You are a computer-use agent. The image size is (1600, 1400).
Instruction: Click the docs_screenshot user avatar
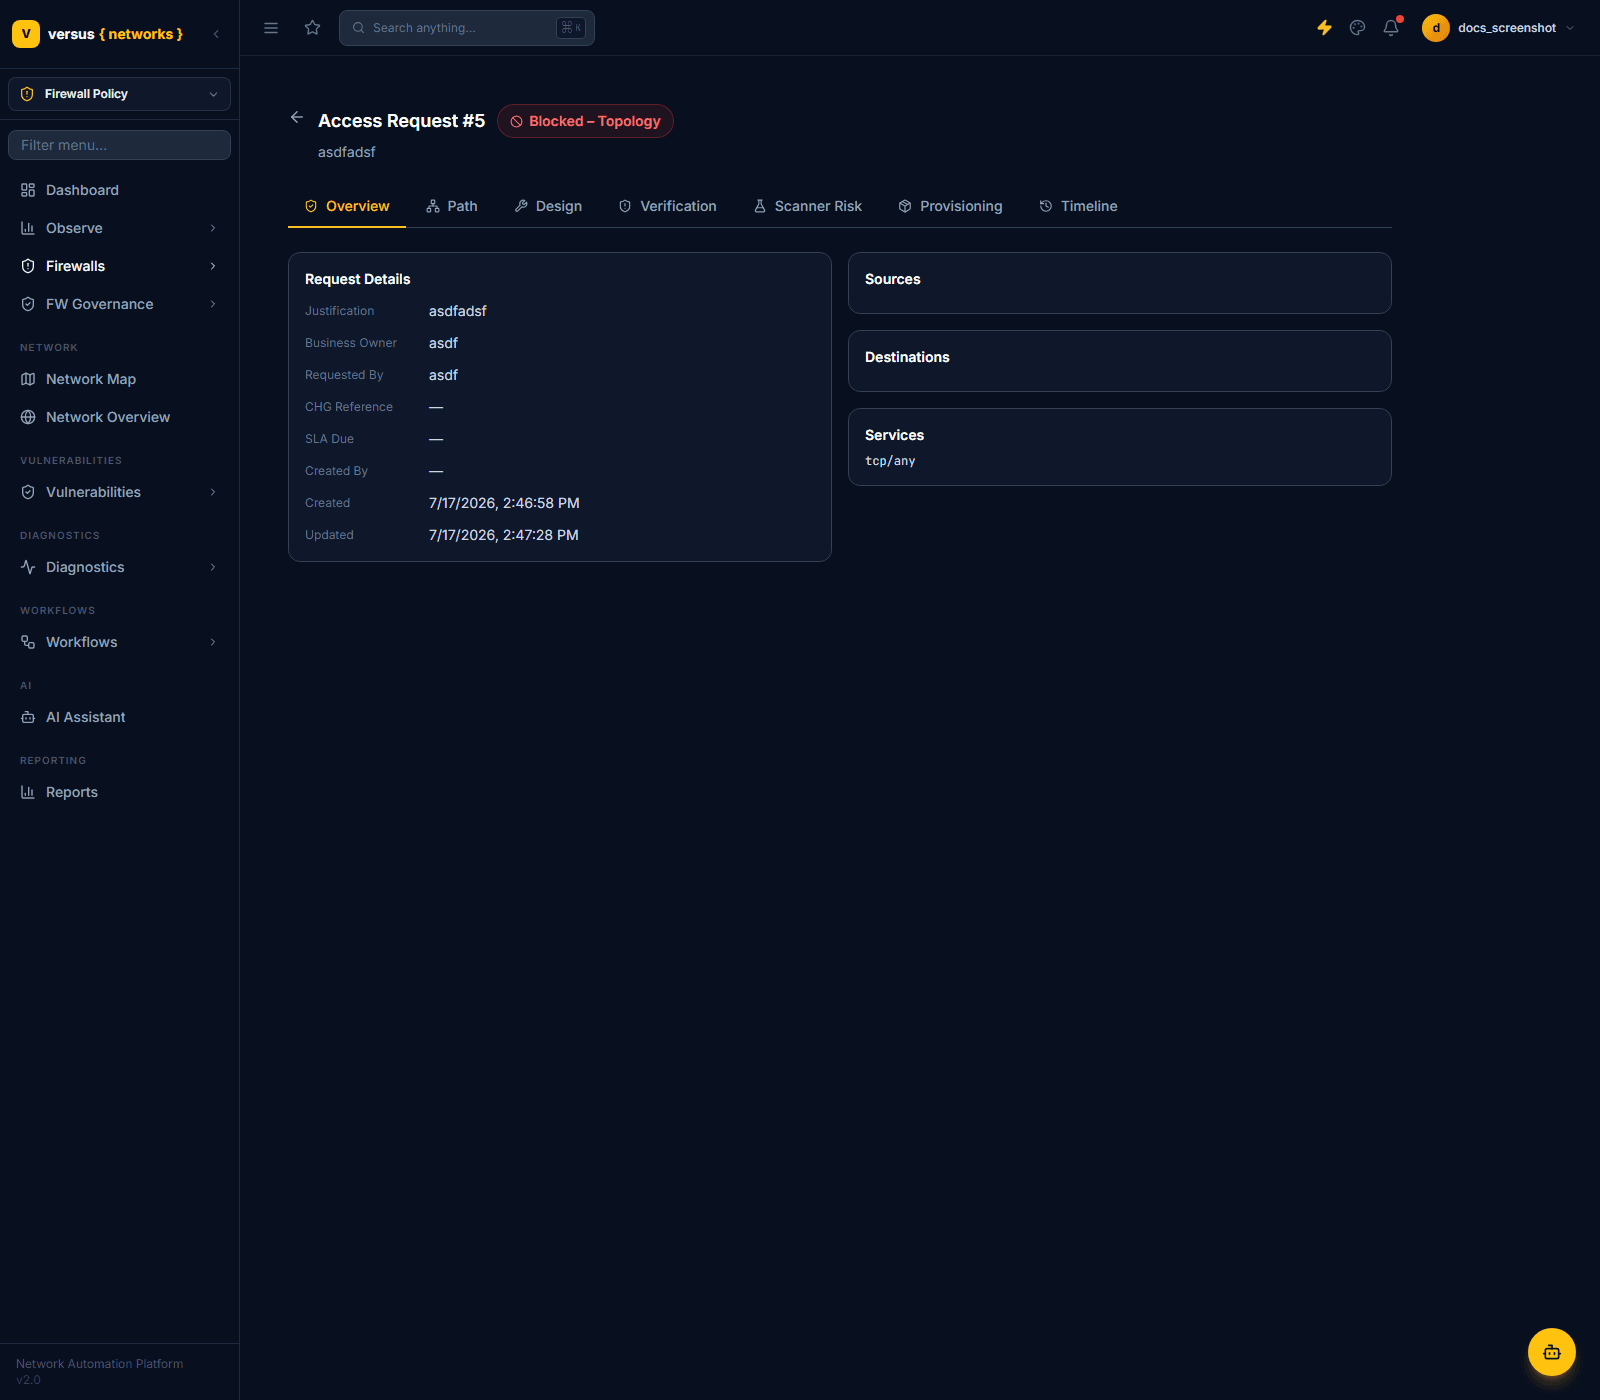click(1436, 28)
